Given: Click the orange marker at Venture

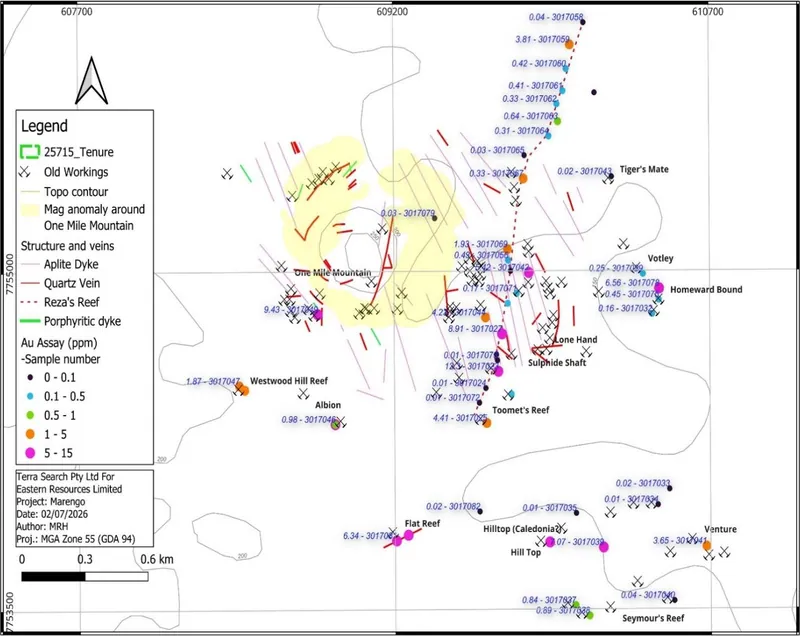Looking at the screenshot, I should click(707, 546).
